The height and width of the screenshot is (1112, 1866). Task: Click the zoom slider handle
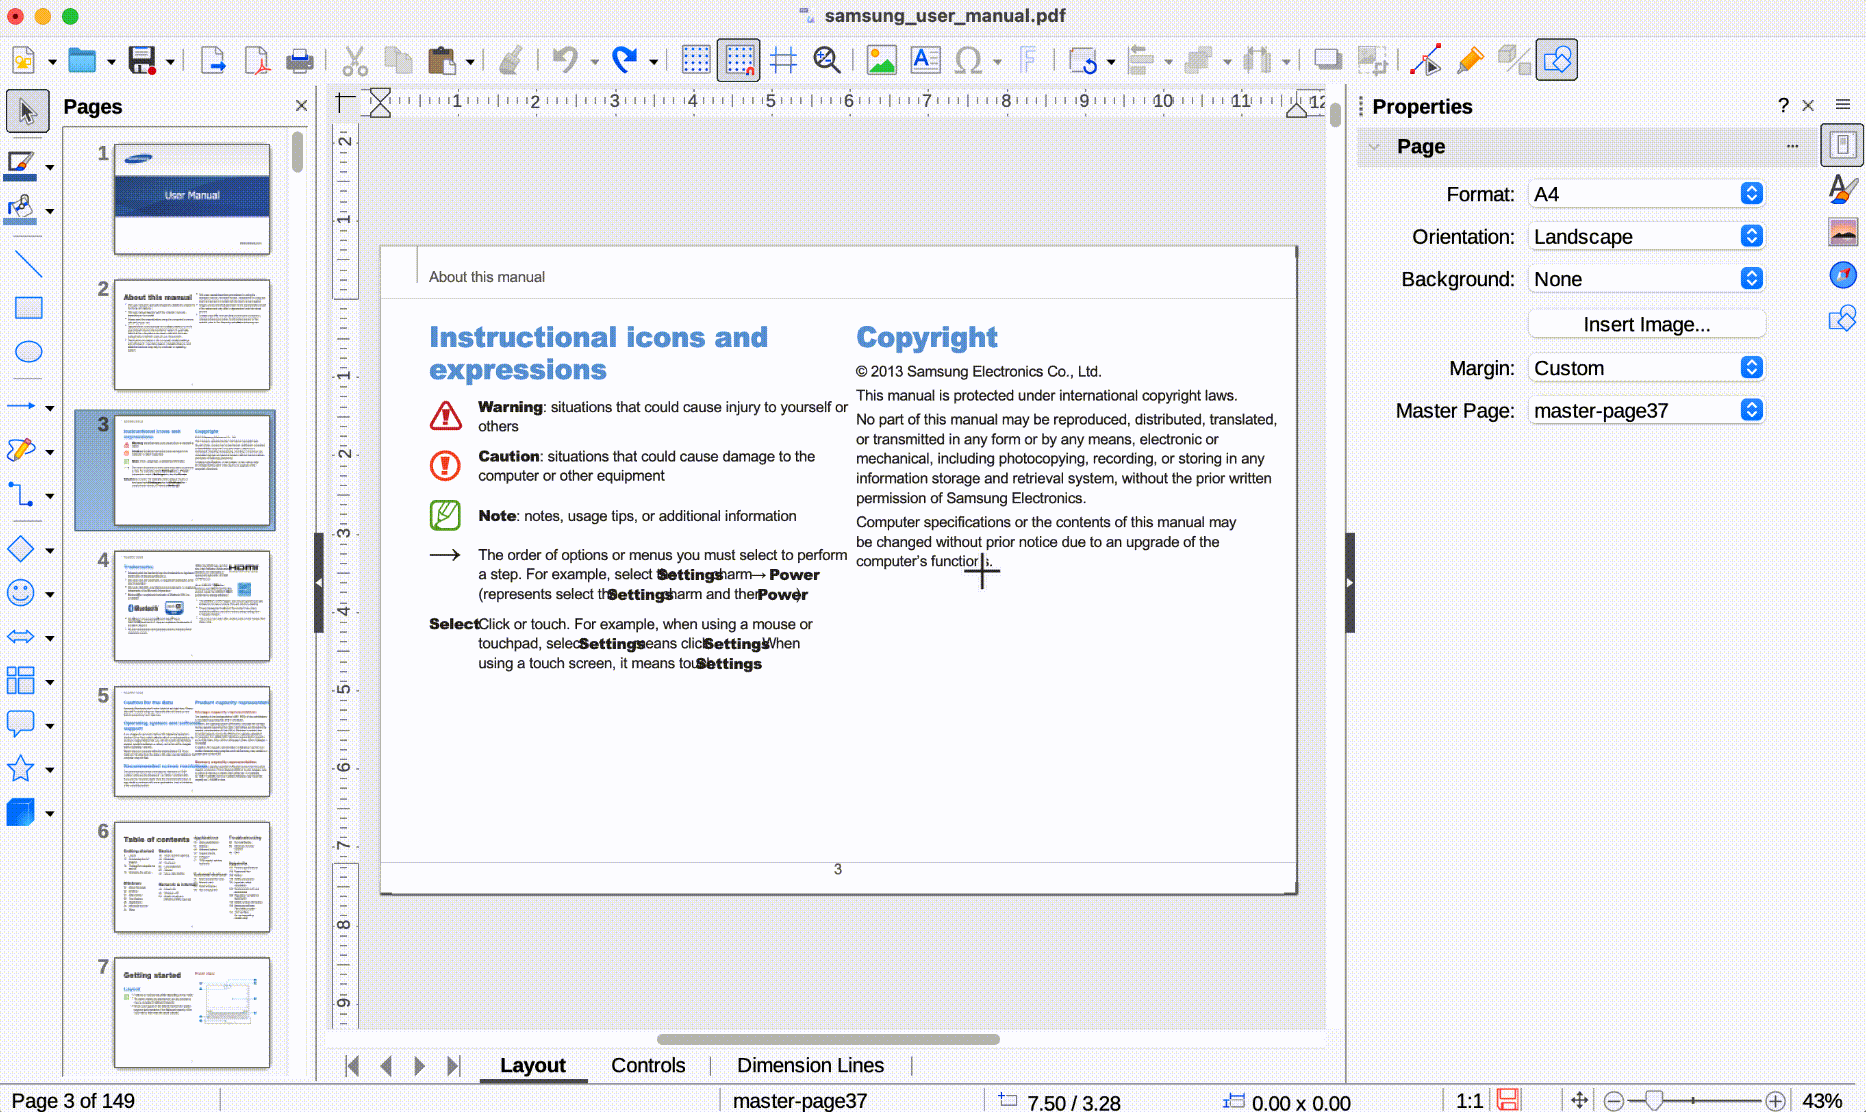coord(1654,1101)
